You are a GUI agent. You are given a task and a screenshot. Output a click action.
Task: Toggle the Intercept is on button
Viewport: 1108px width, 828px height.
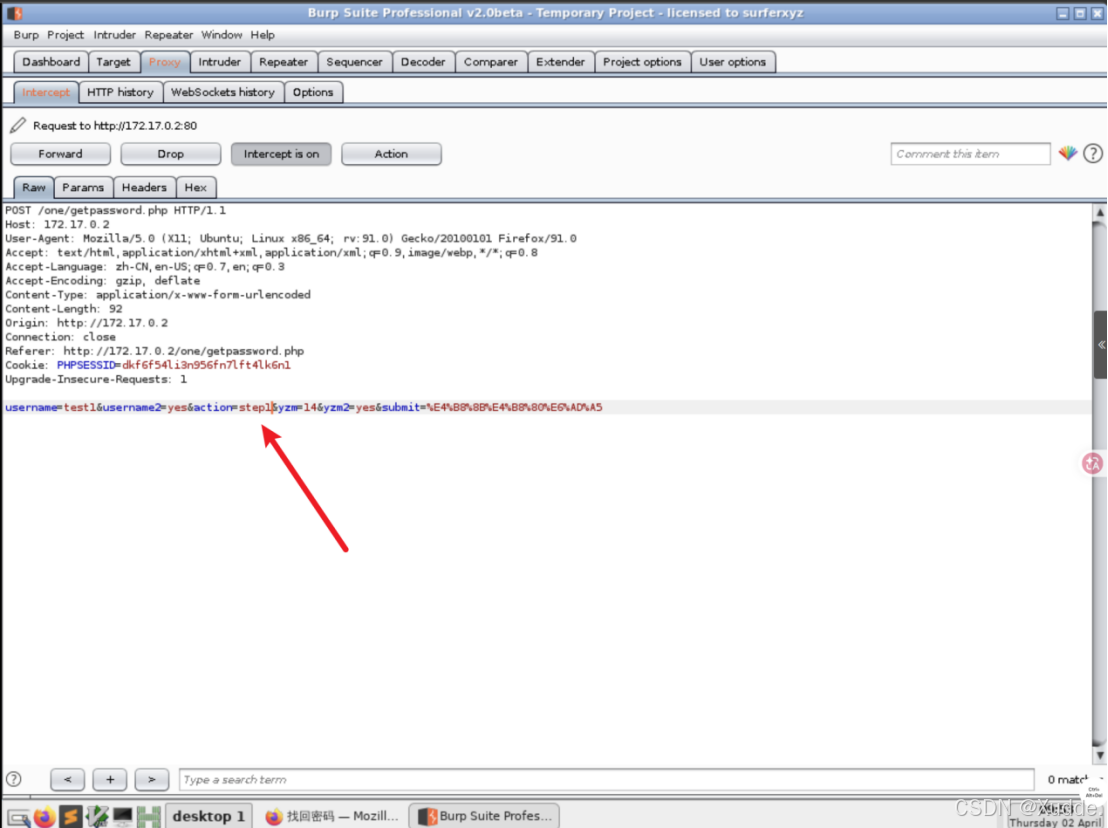pos(281,154)
